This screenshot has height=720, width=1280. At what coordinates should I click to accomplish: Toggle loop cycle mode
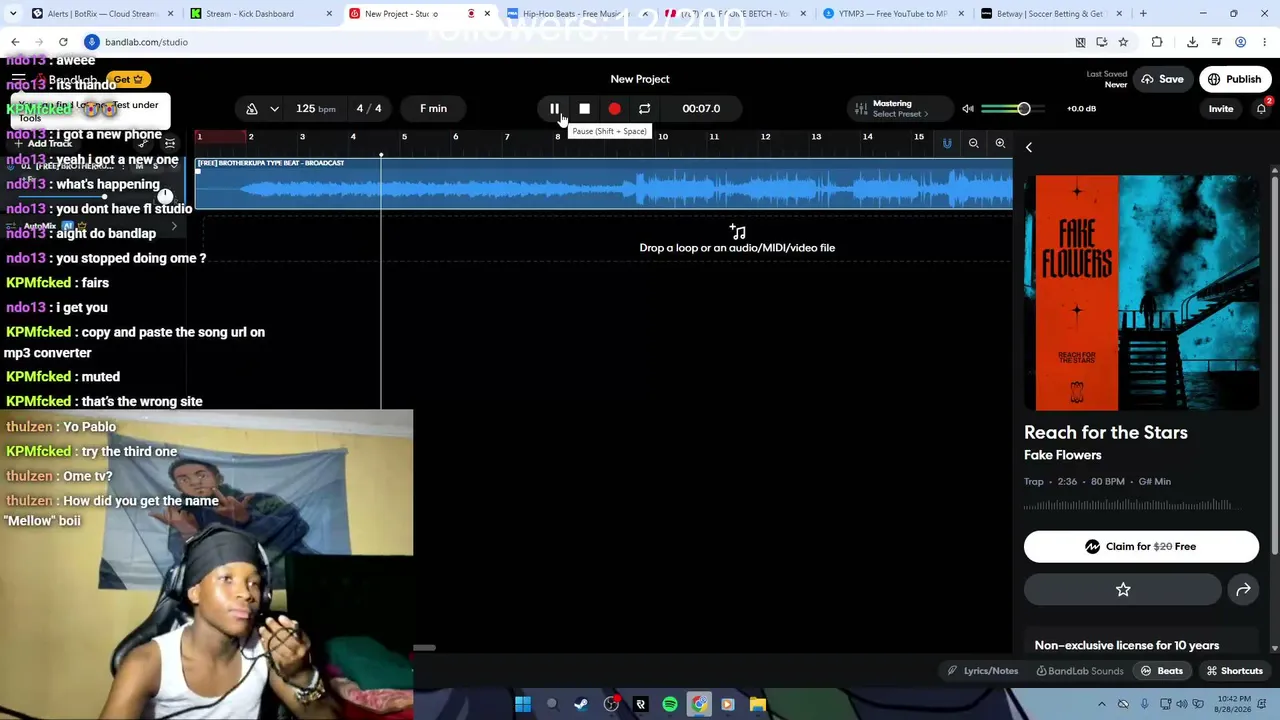(x=644, y=109)
